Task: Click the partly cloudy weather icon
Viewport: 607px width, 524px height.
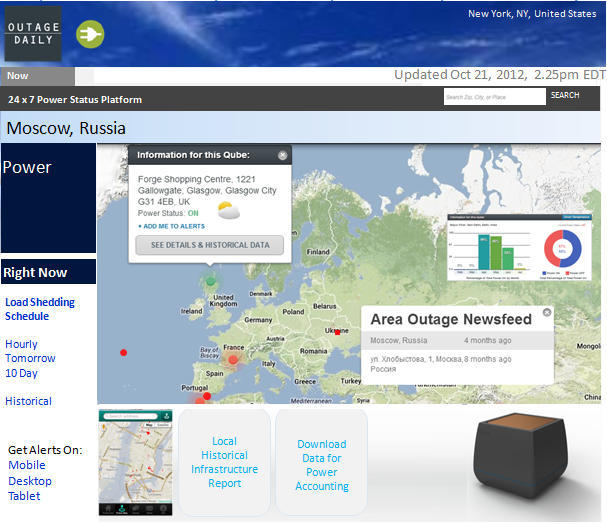Action: coord(228,211)
